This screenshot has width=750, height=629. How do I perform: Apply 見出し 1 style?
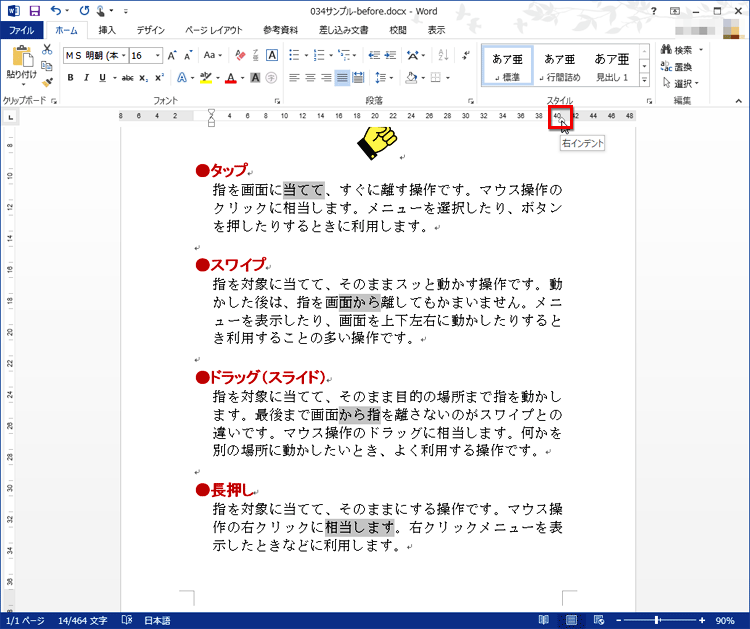pyautogui.click(x=612, y=66)
